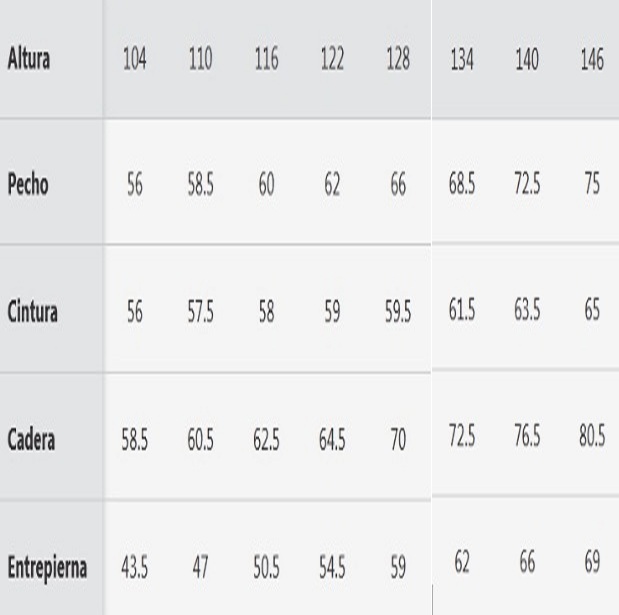Click Cadera value 62.5 for height 116
The height and width of the screenshot is (615, 619).
(x=267, y=438)
